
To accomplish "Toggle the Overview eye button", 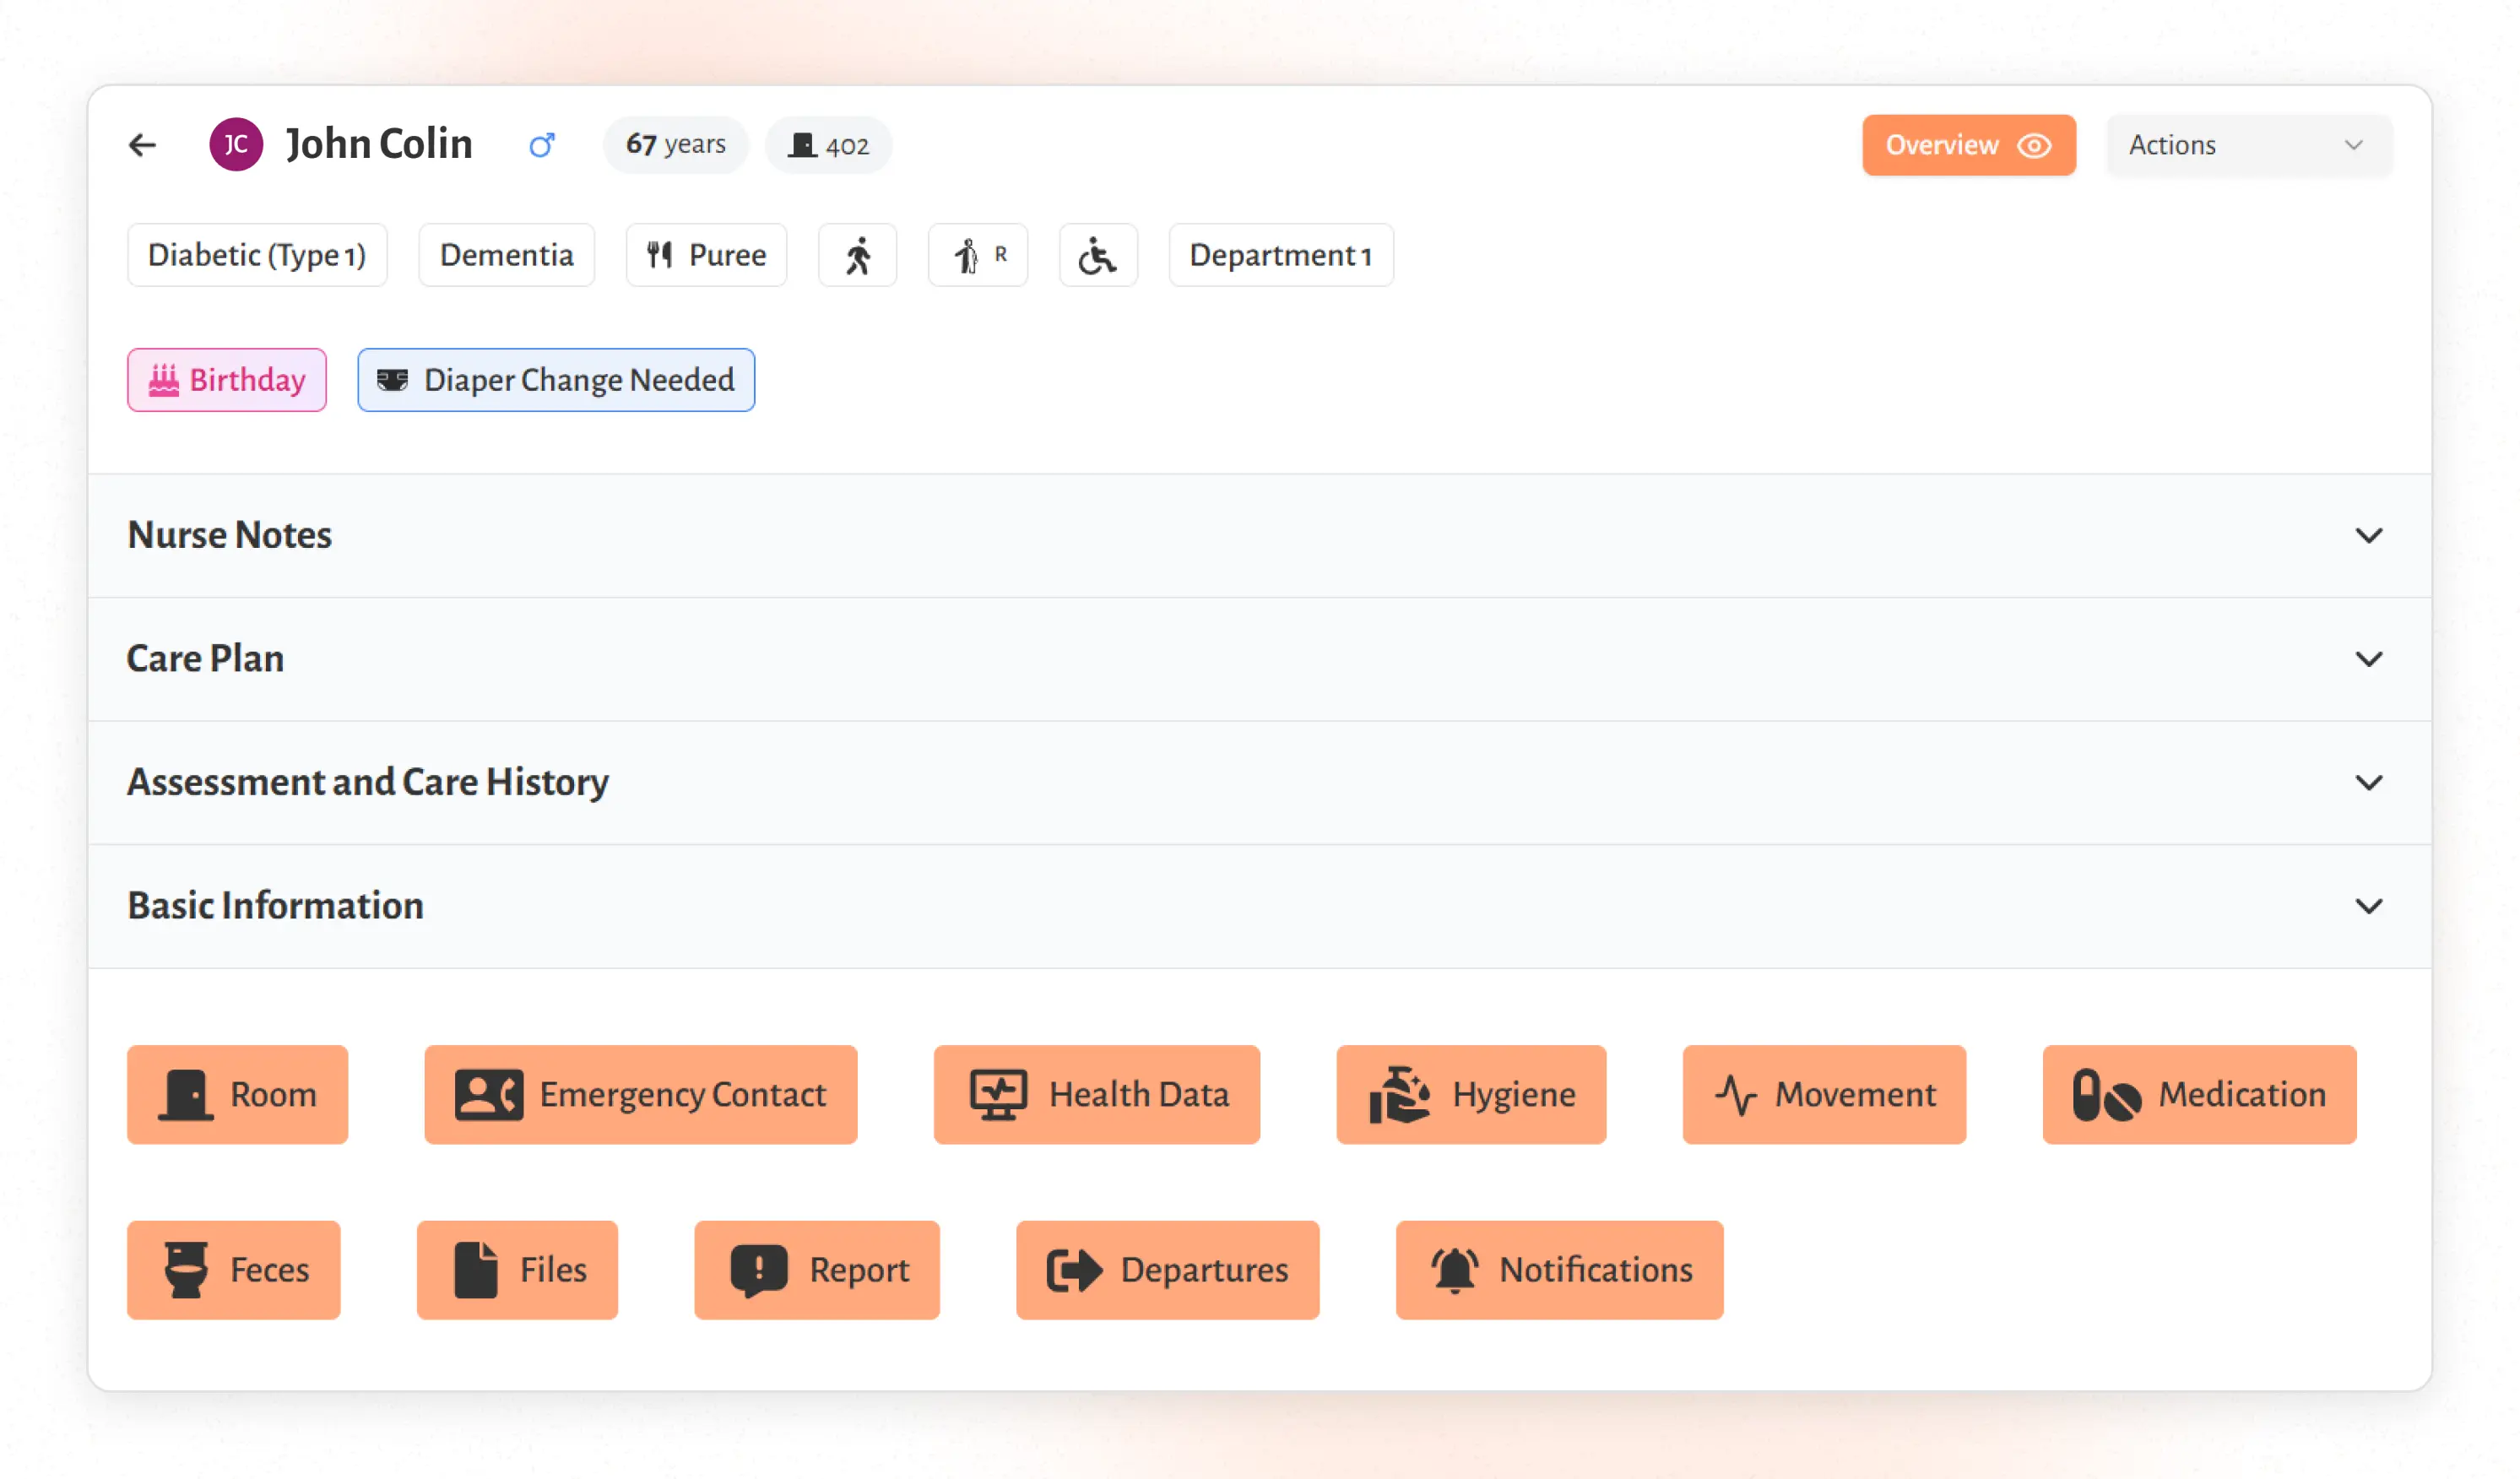I will pyautogui.click(x=1968, y=145).
